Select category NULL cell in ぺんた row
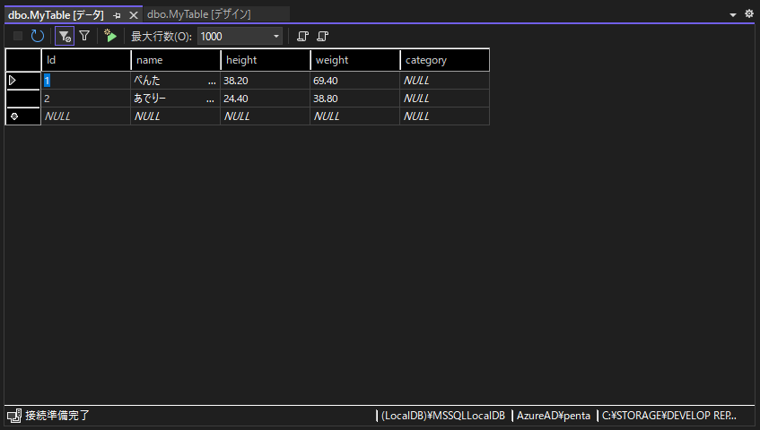The width and height of the screenshot is (760, 430). point(444,80)
